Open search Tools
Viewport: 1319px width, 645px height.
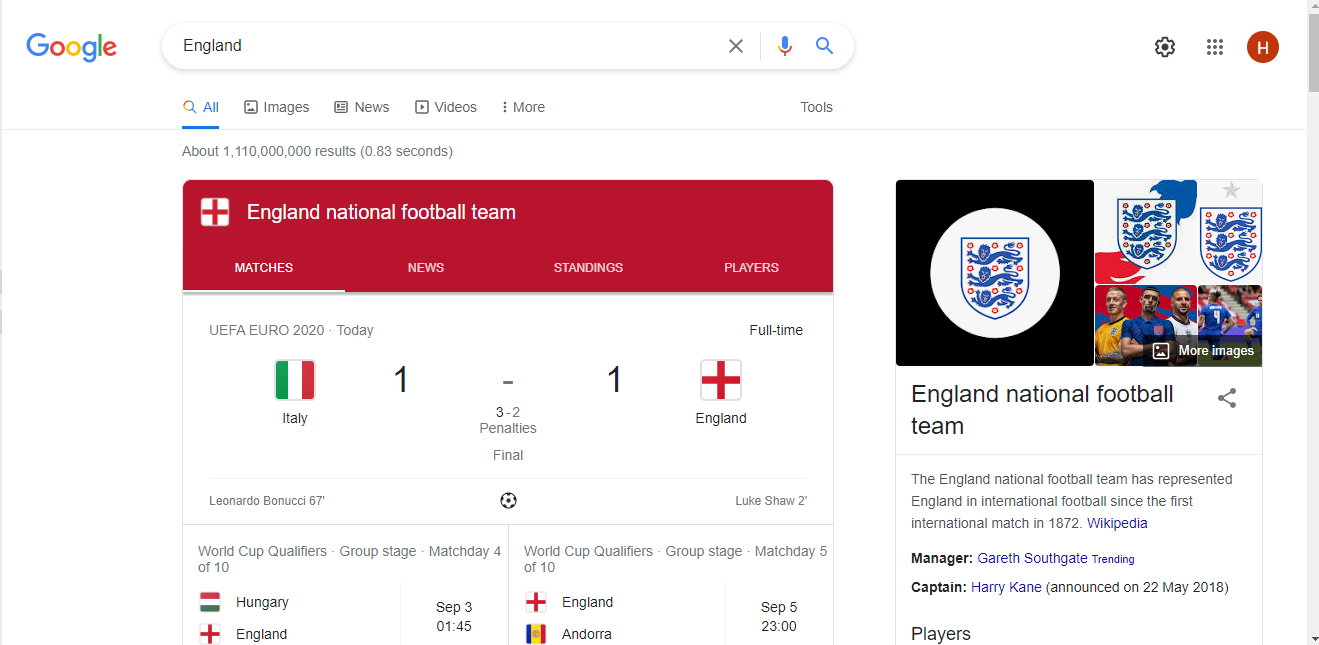tap(816, 107)
